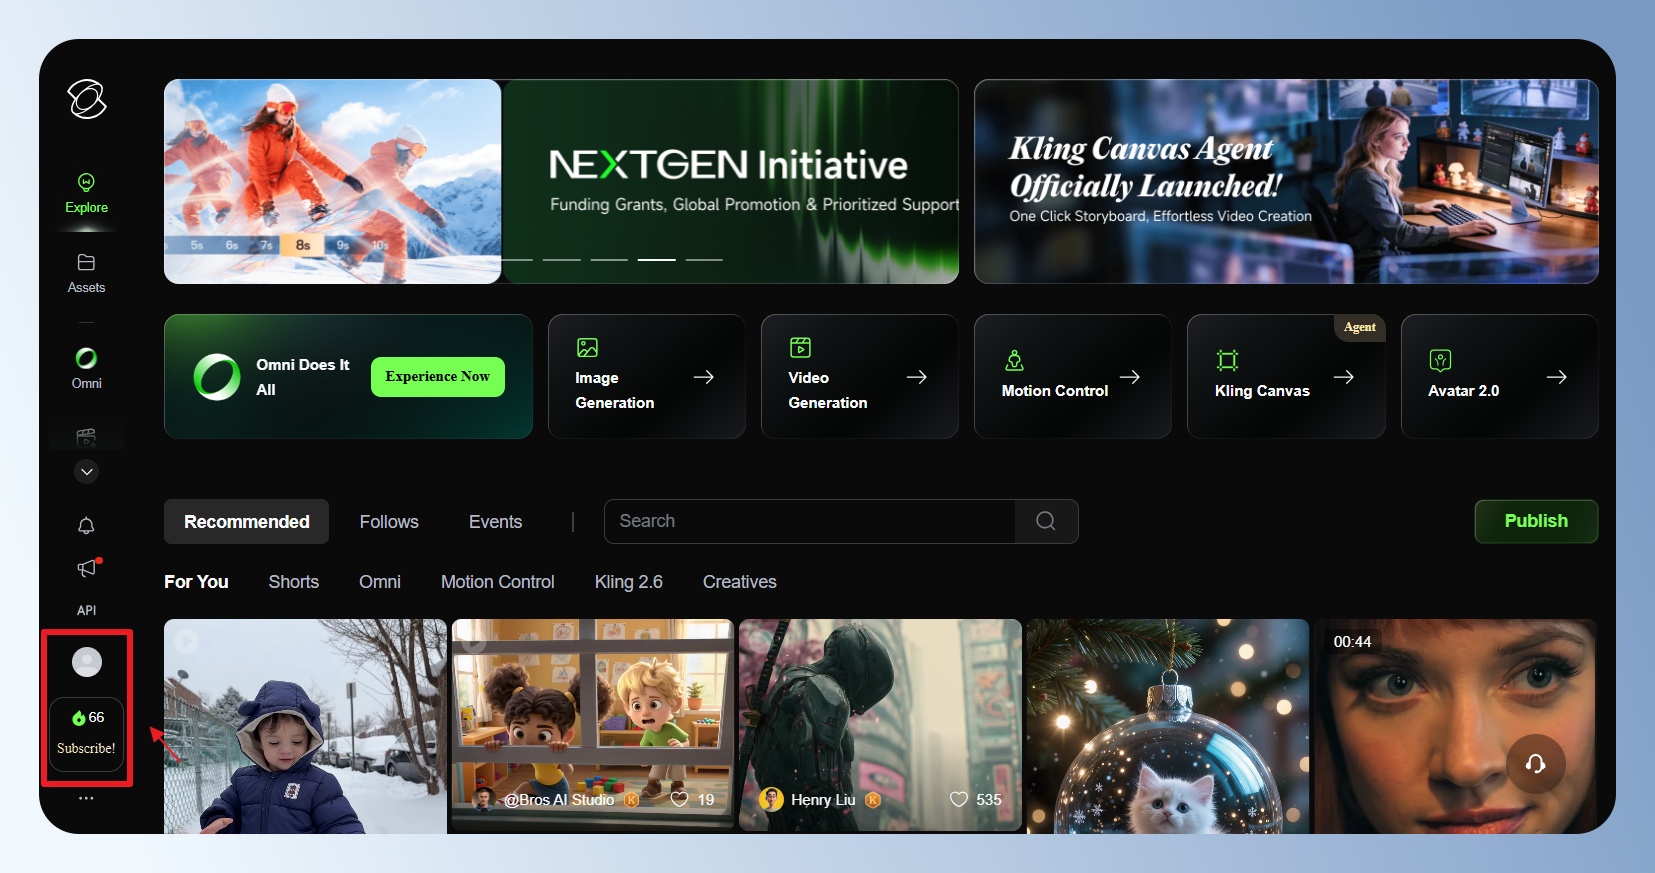Click the Kling logo in sidebar
1655x873 pixels.
(x=87, y=99)
